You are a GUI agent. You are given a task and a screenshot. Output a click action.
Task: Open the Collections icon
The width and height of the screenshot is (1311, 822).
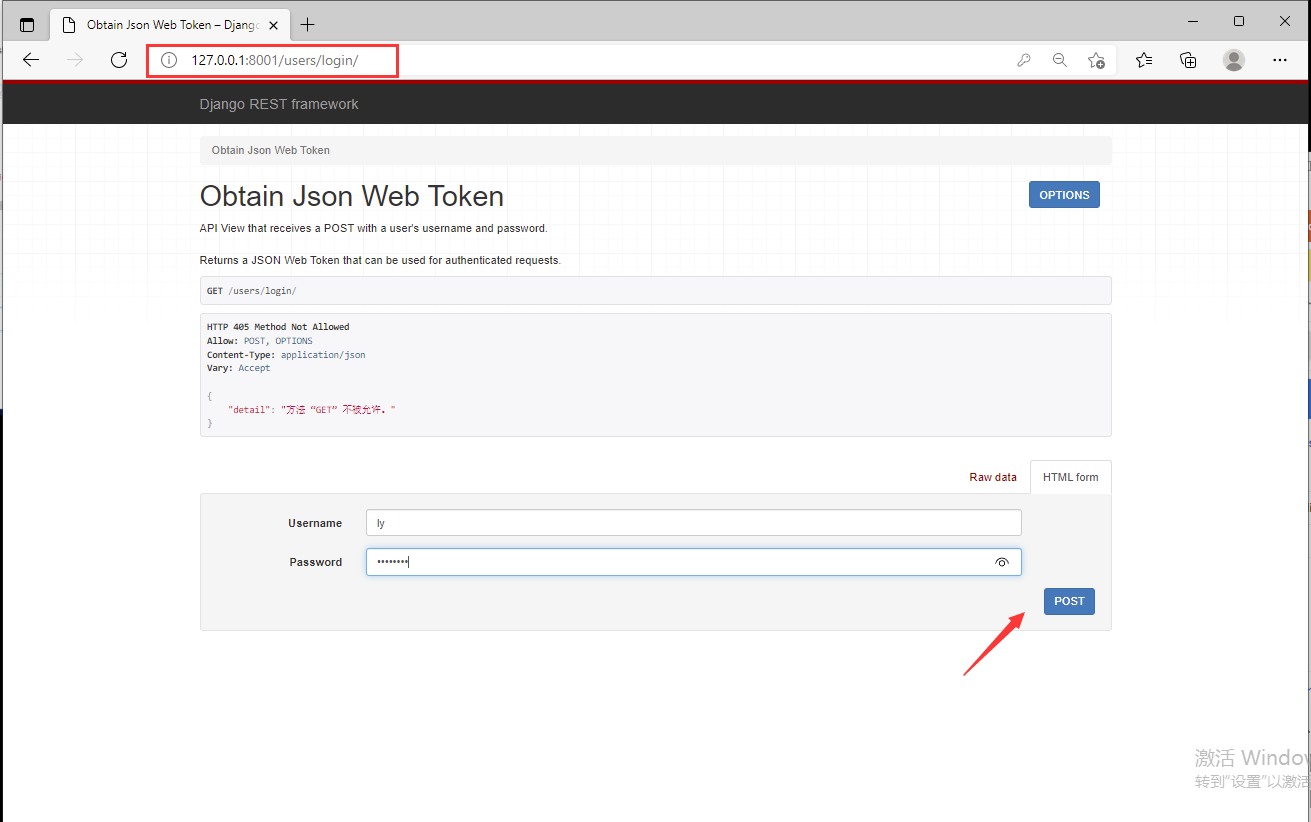(1188, 60)
